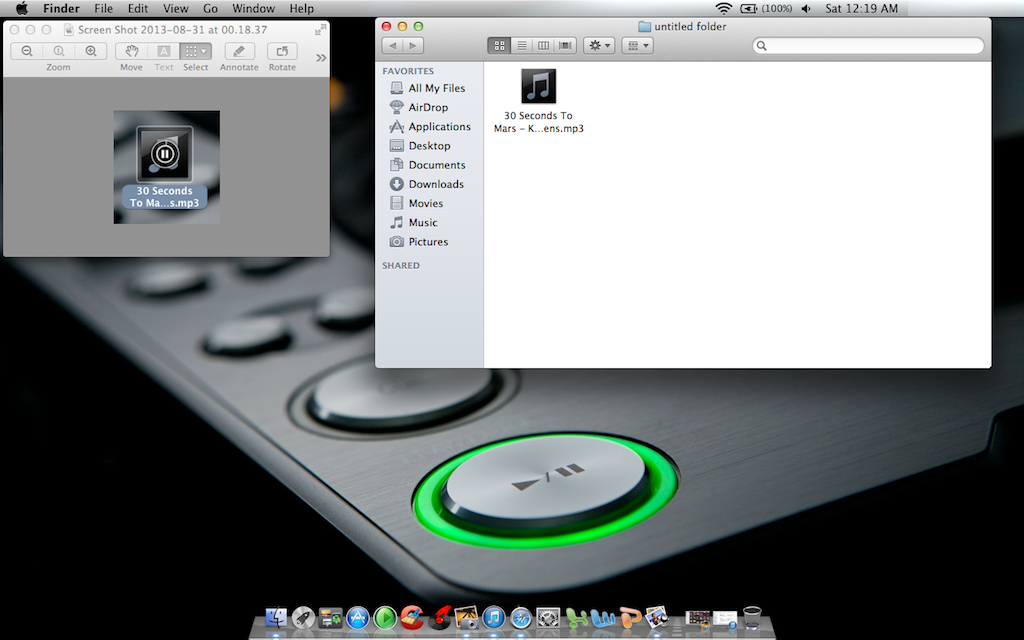Open iTunes from the Dock
This screenshot has width=1024, height=640.
pos(494,617)
